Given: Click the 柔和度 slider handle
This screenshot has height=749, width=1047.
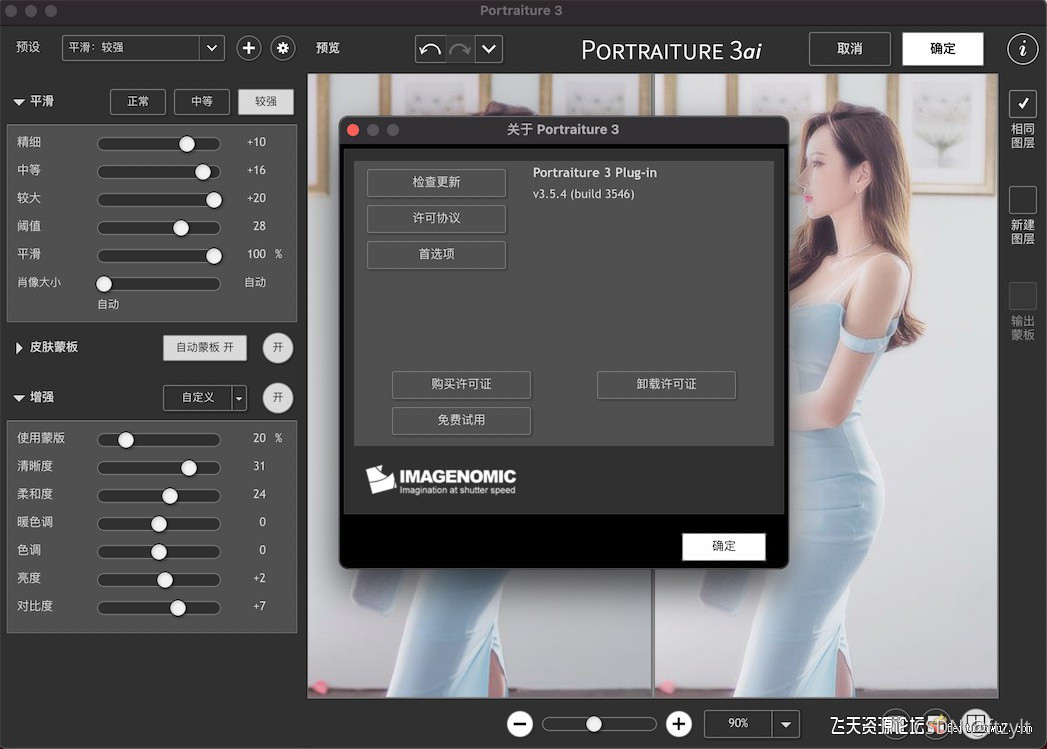Looking at the screenshot, I should coord(170,496).
